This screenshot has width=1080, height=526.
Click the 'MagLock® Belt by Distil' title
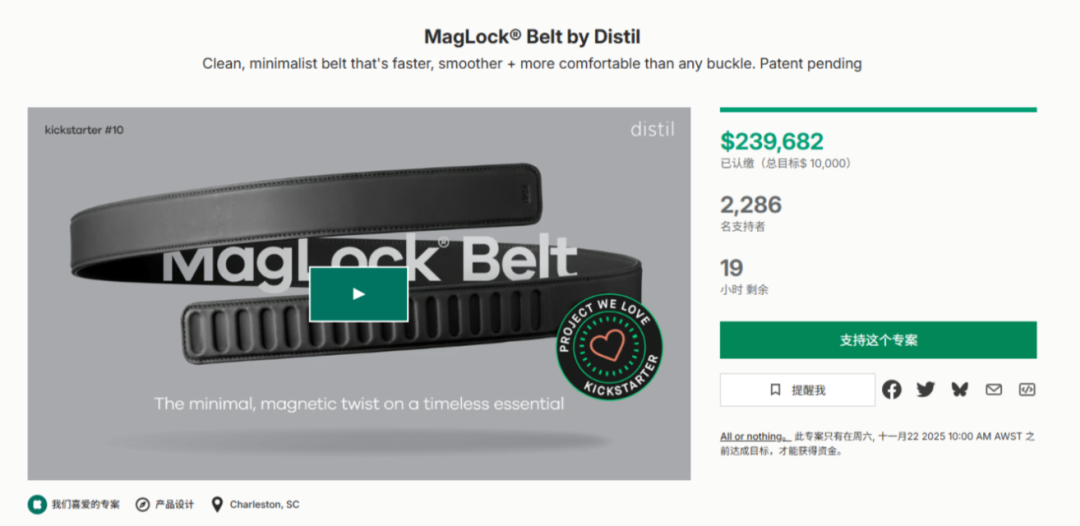click(x=532, y=37)
